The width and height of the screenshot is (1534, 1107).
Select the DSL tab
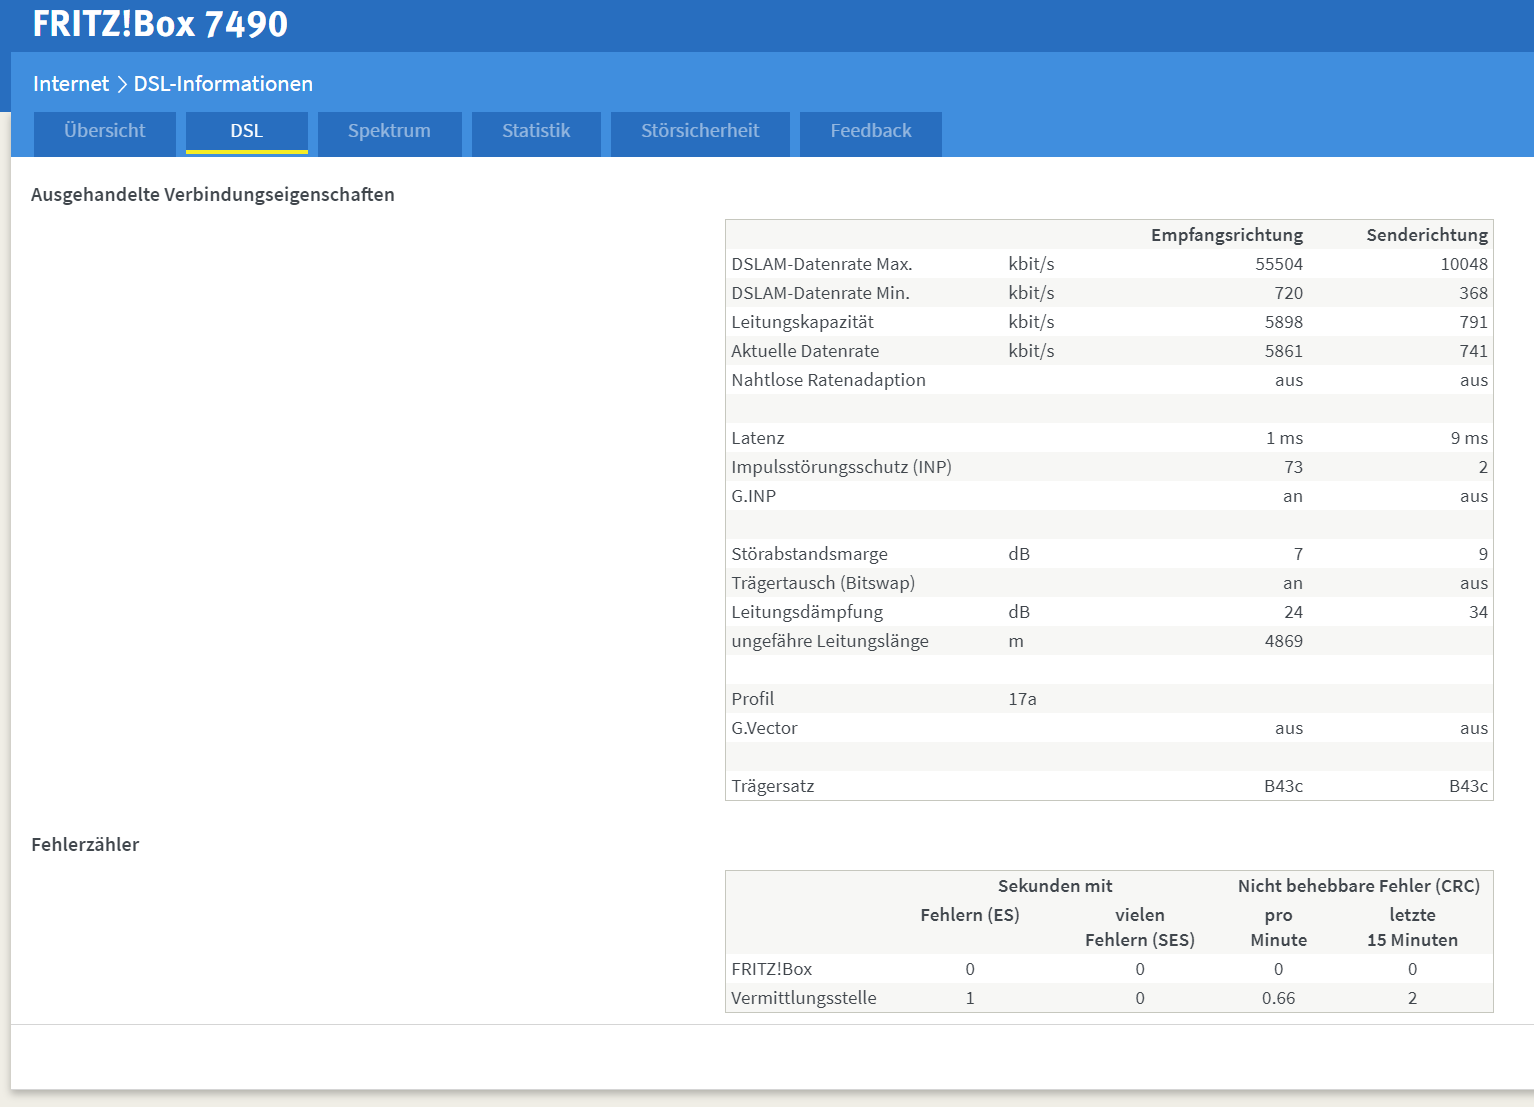point(247,132)
